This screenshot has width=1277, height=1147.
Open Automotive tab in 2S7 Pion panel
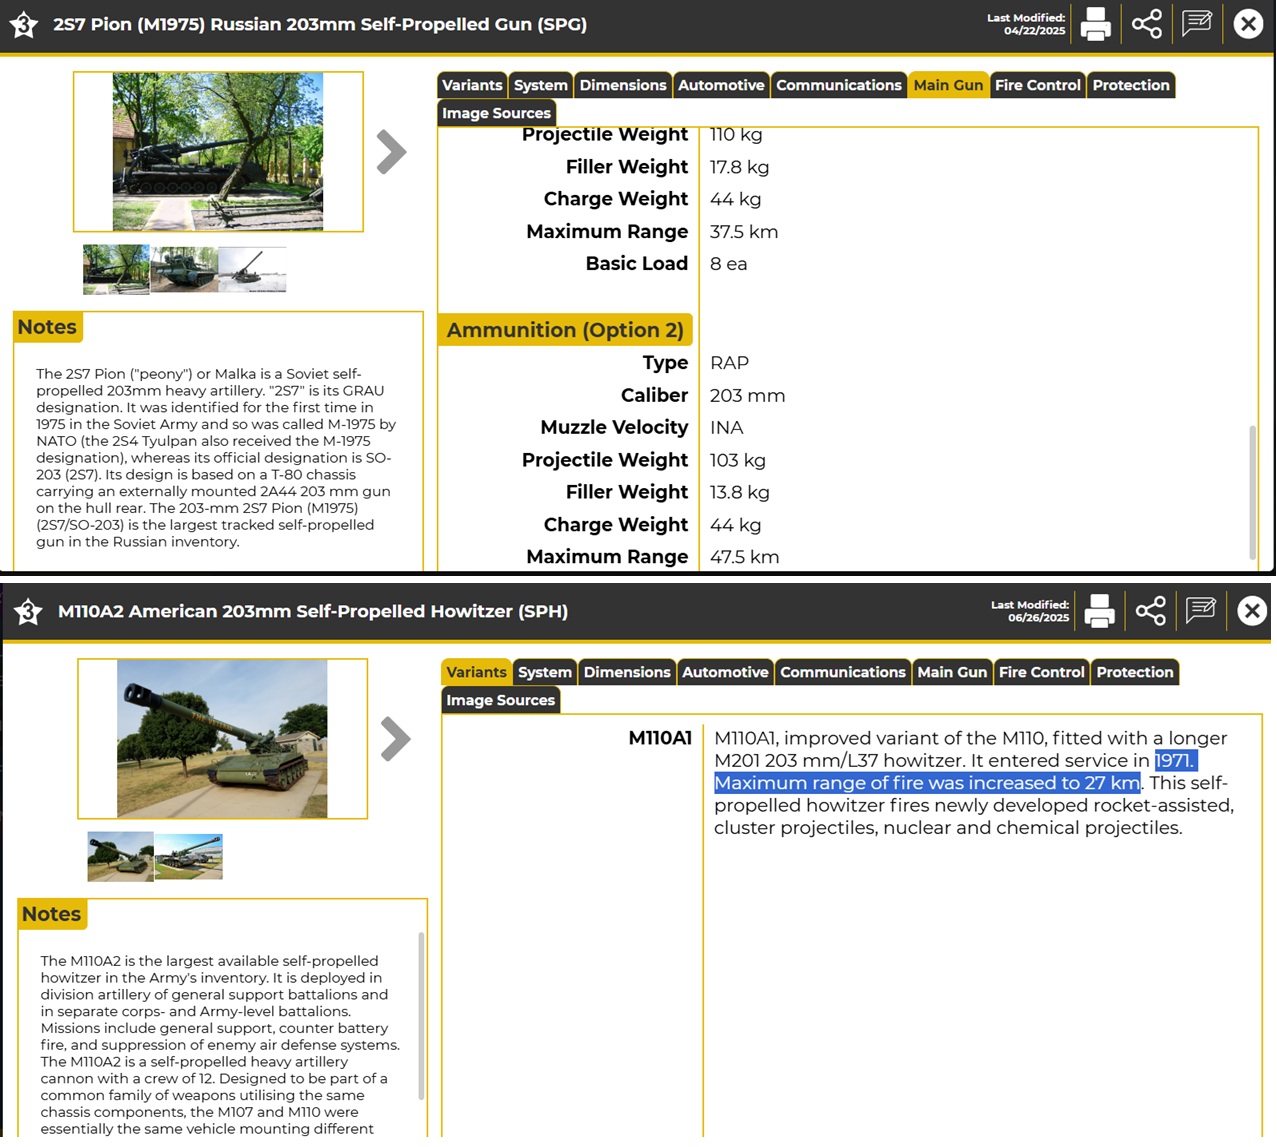(721, 85)
